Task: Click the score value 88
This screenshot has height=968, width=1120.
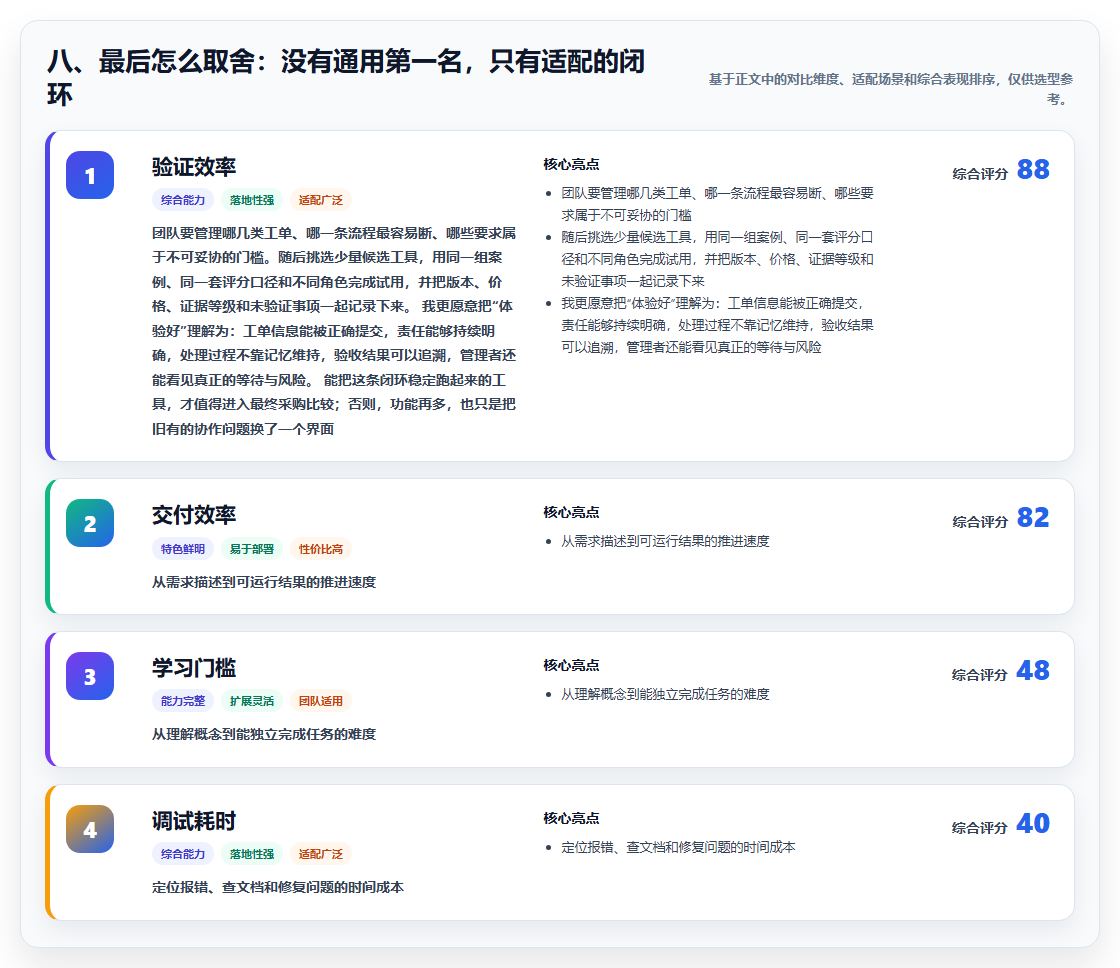Action: click(1033, 169)
